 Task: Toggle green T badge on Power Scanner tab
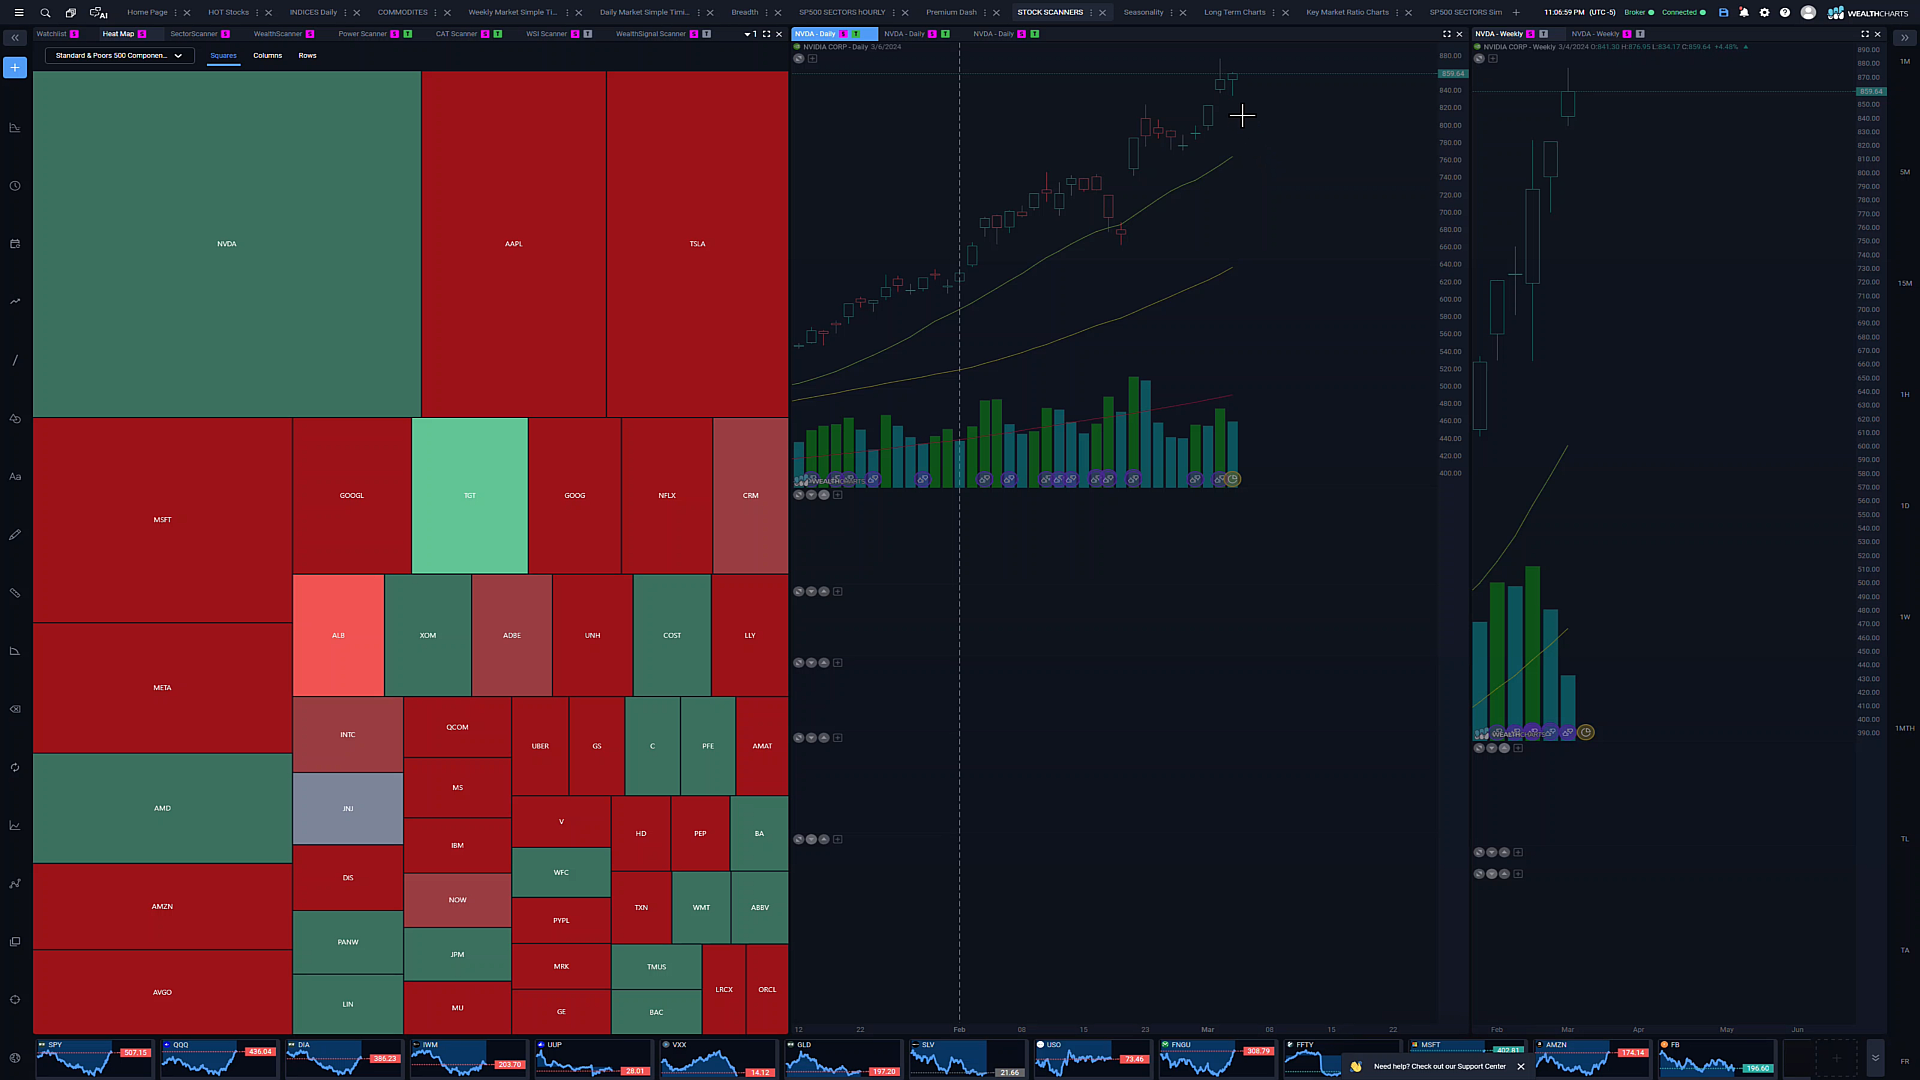(408, 34)
